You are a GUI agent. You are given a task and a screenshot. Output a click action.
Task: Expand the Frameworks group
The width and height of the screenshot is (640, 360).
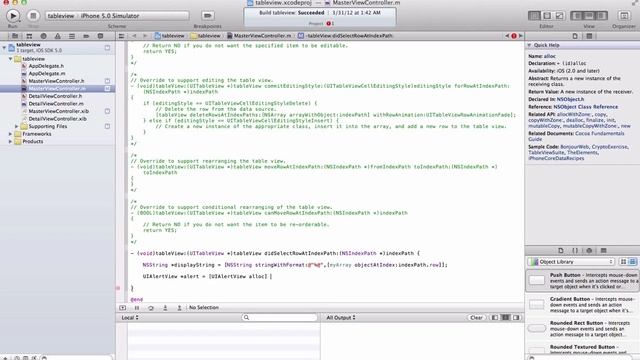(10, 134)
